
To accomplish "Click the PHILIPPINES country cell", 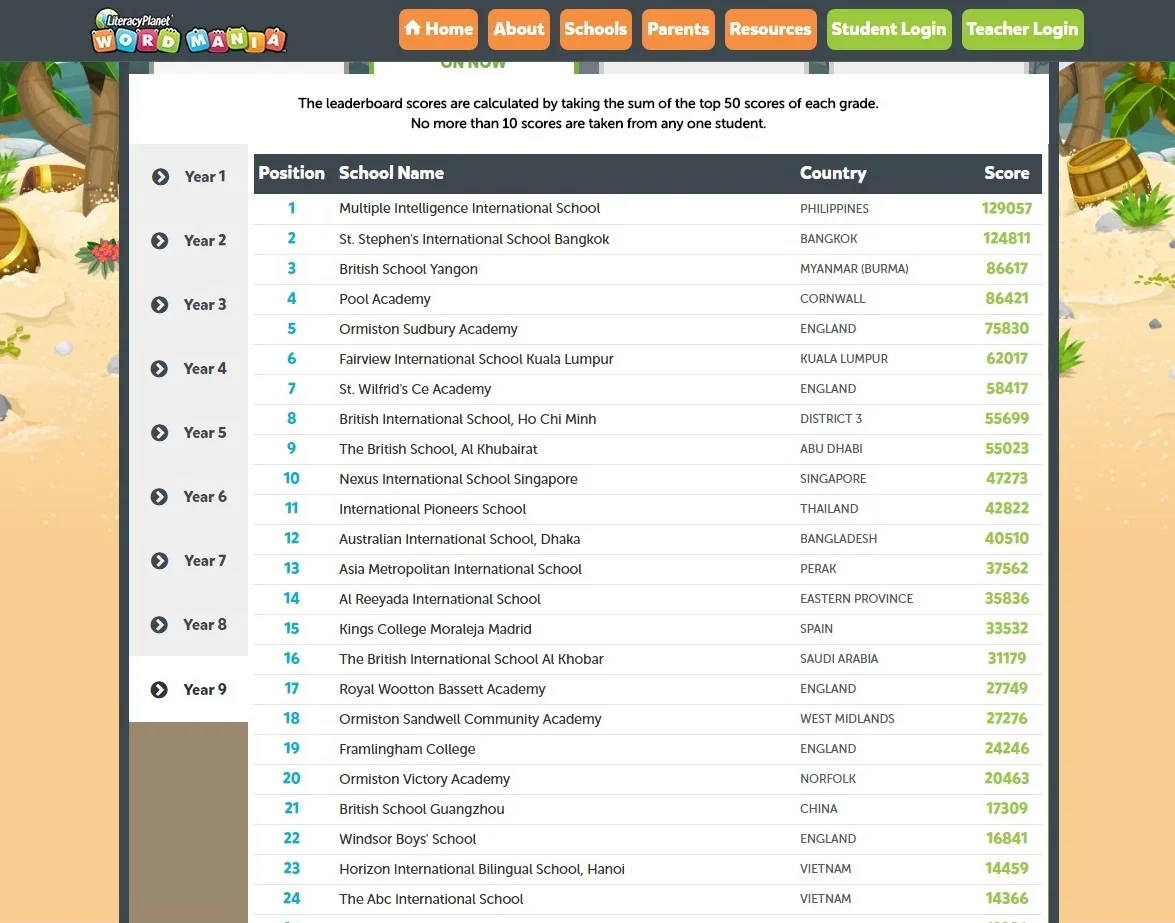I will coord(834,209).
